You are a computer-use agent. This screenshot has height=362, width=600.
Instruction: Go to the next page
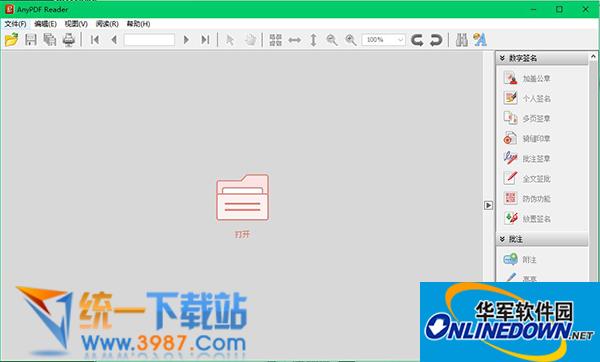click(186, 39)
